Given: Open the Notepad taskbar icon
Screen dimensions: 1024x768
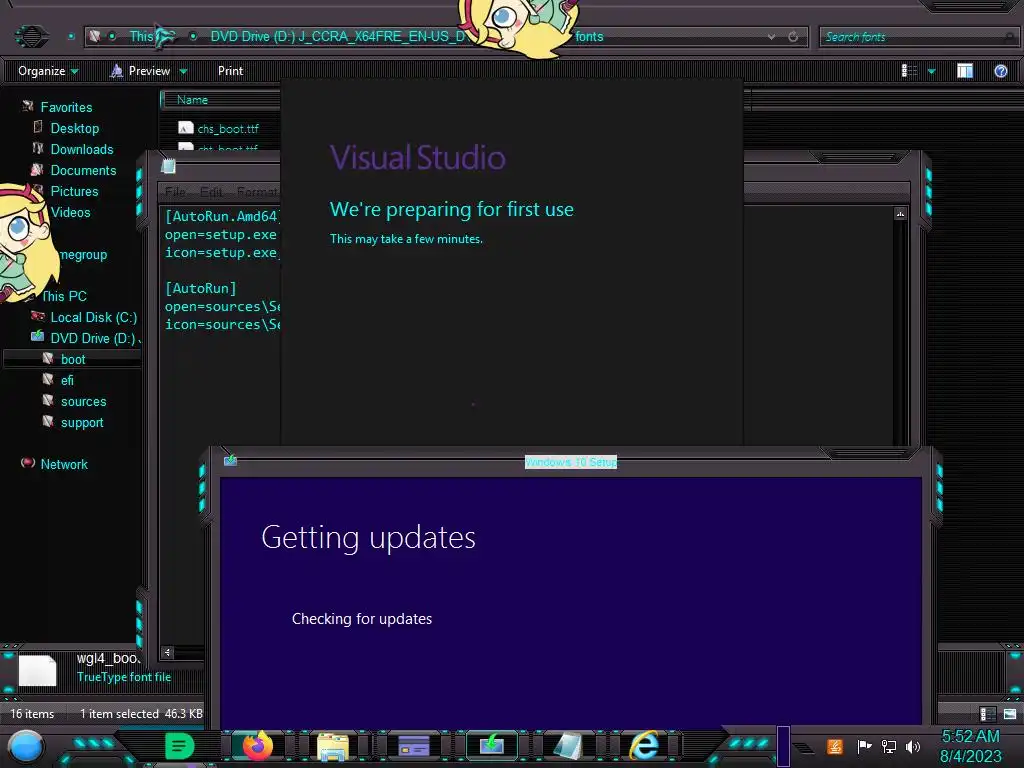Looking at the screenshot, I should pyautogui.click(x=568, y=746).
